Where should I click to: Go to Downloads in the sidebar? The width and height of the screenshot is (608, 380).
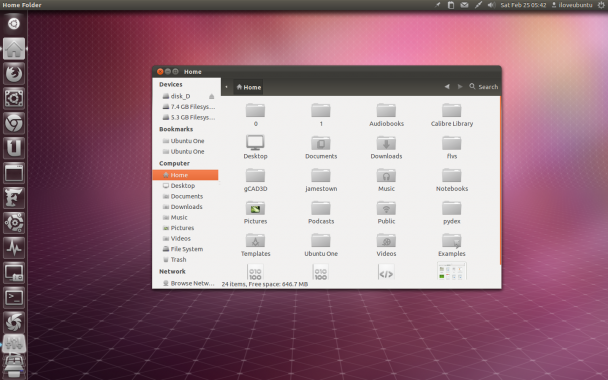[182, 207]
